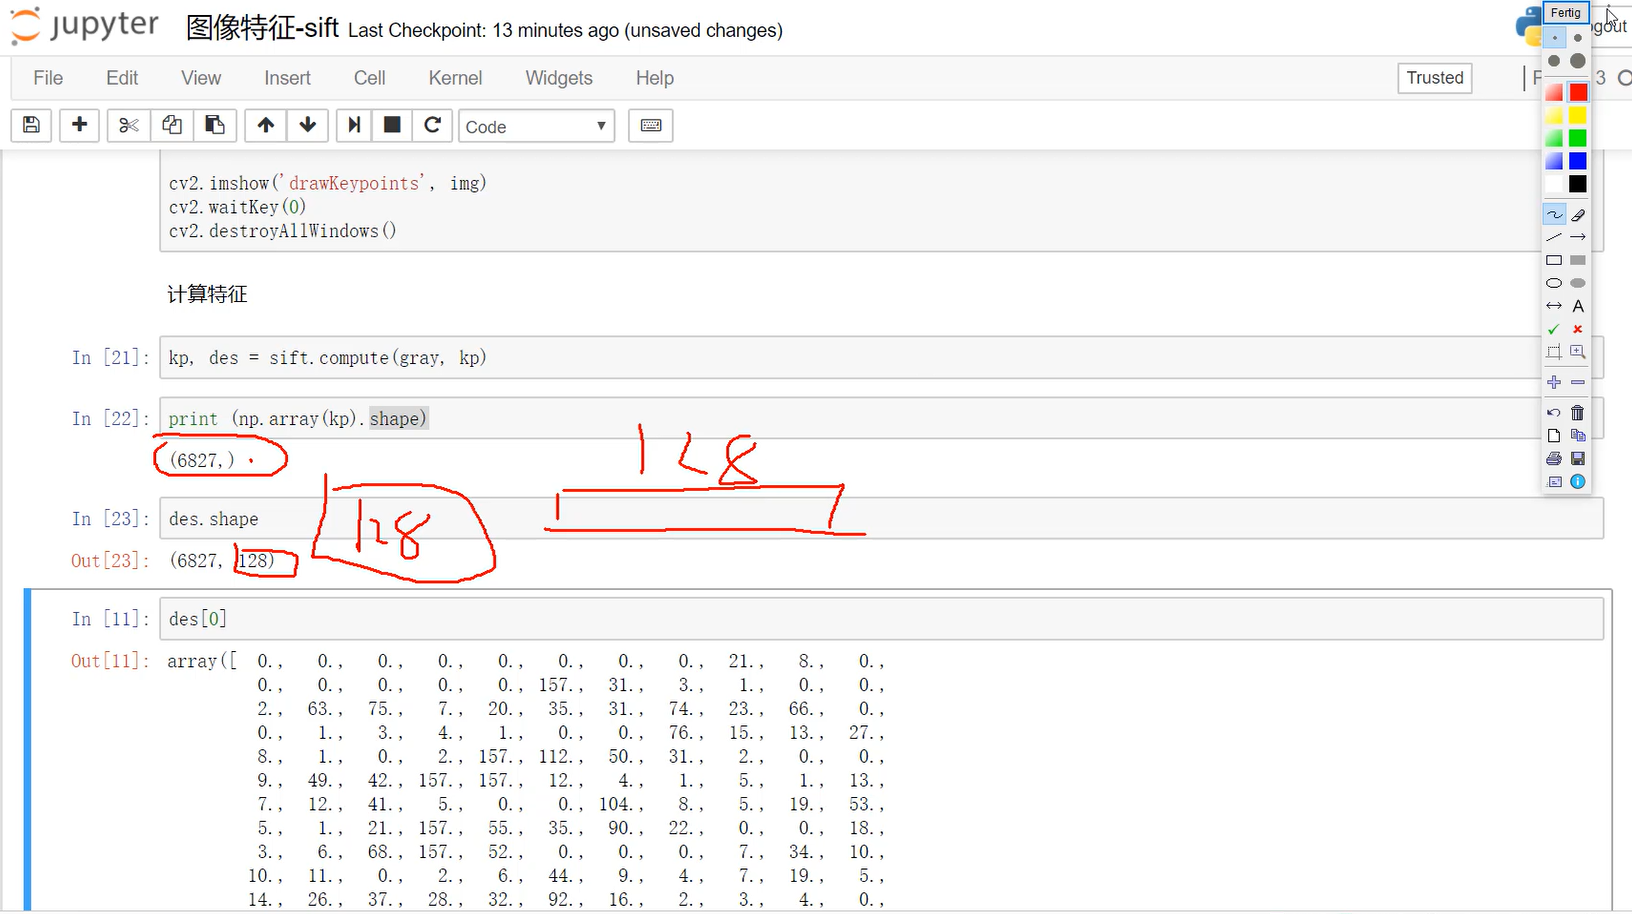Run the cell with the run icon

[354, 125]
